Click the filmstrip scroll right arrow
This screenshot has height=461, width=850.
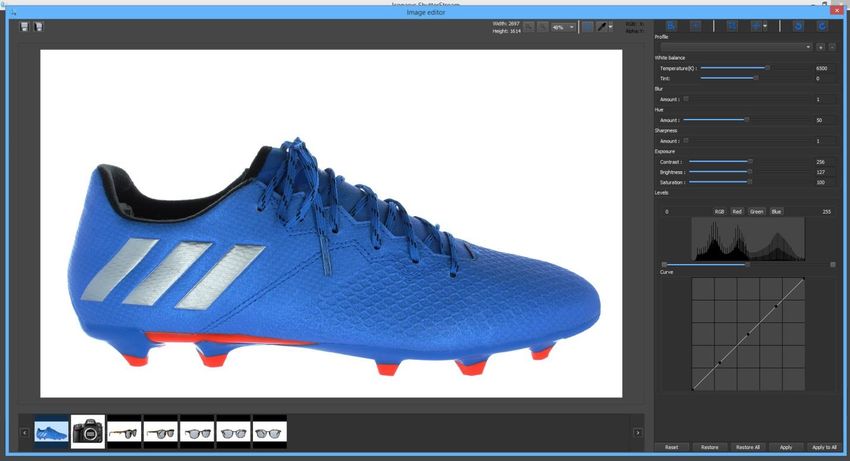(x=638, y=432)
